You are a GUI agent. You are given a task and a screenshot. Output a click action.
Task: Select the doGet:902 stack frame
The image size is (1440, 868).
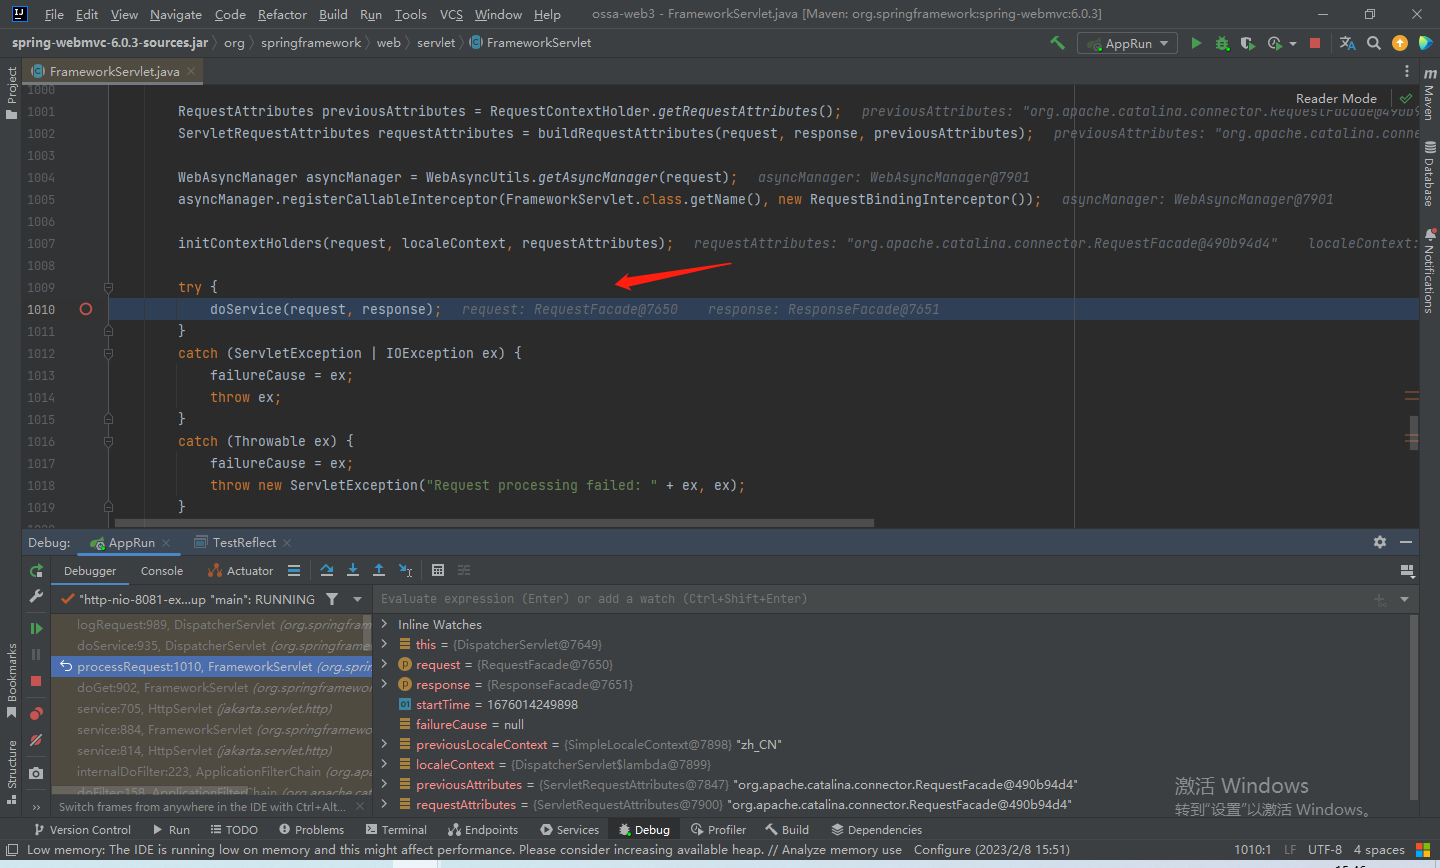tap(211, 687)
